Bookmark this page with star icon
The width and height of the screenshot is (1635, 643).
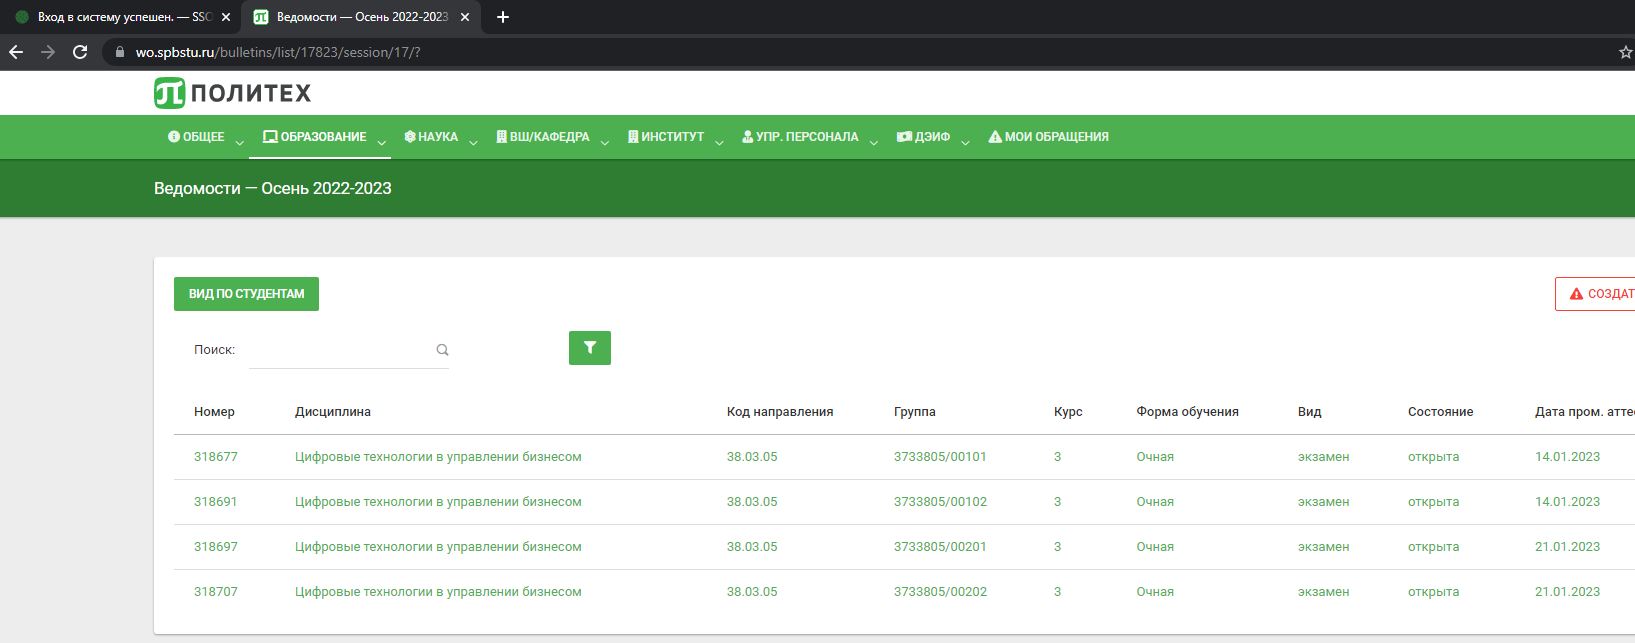click(1625, 52)
